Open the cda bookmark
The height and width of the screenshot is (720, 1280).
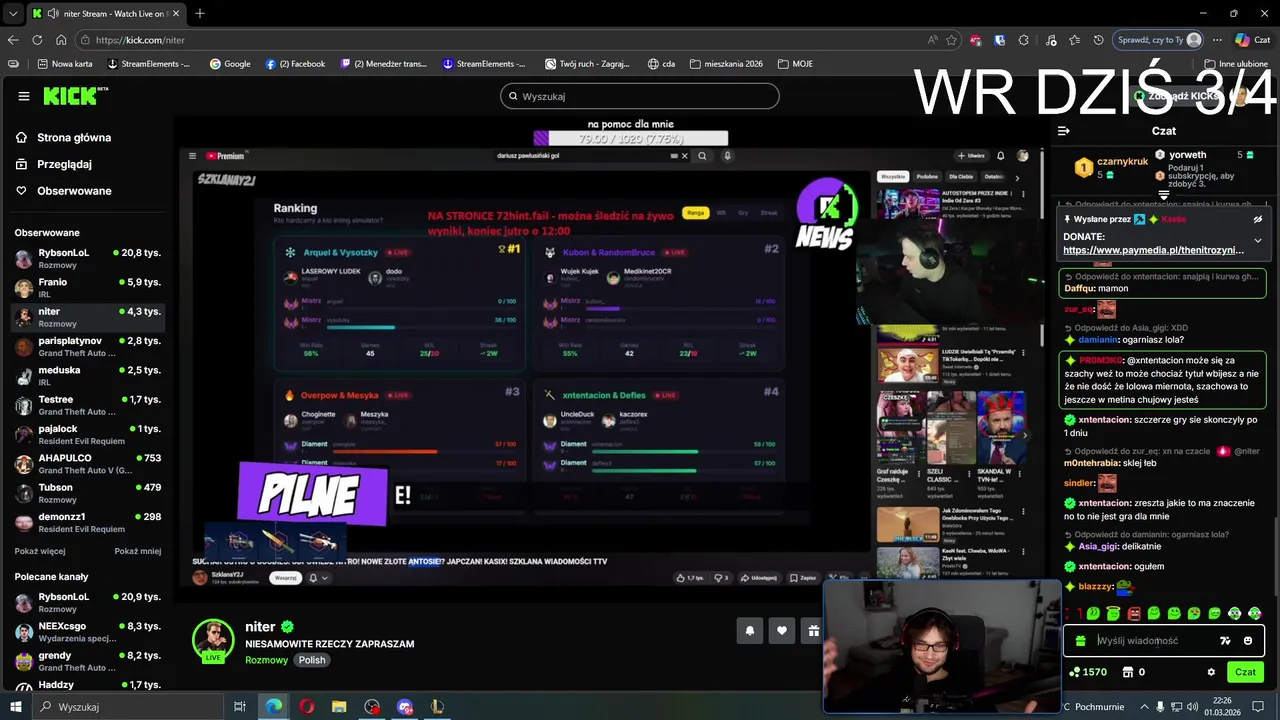[x=661, y=64]
